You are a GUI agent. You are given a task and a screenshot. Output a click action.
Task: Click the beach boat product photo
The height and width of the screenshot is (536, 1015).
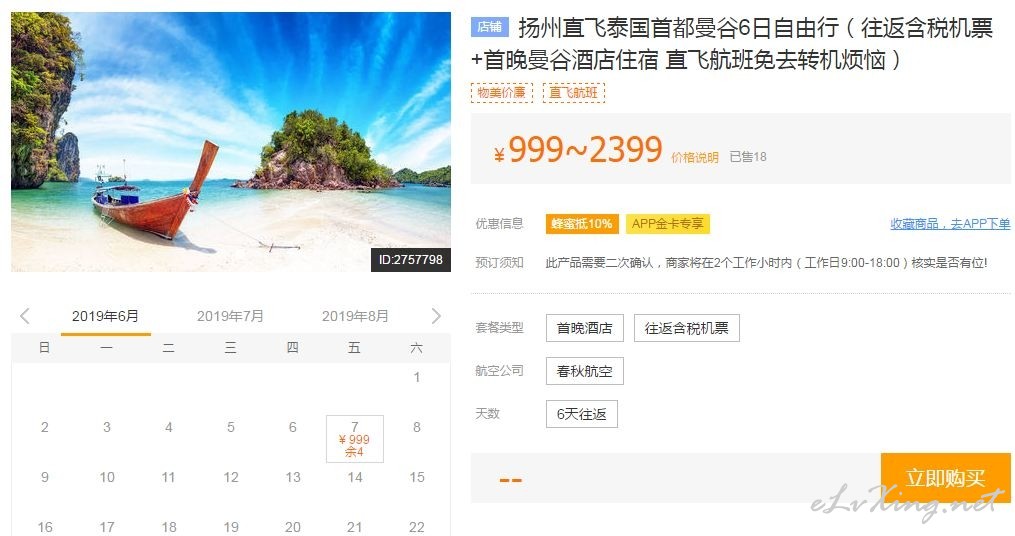pyautogui.click(x=231, y=142)
